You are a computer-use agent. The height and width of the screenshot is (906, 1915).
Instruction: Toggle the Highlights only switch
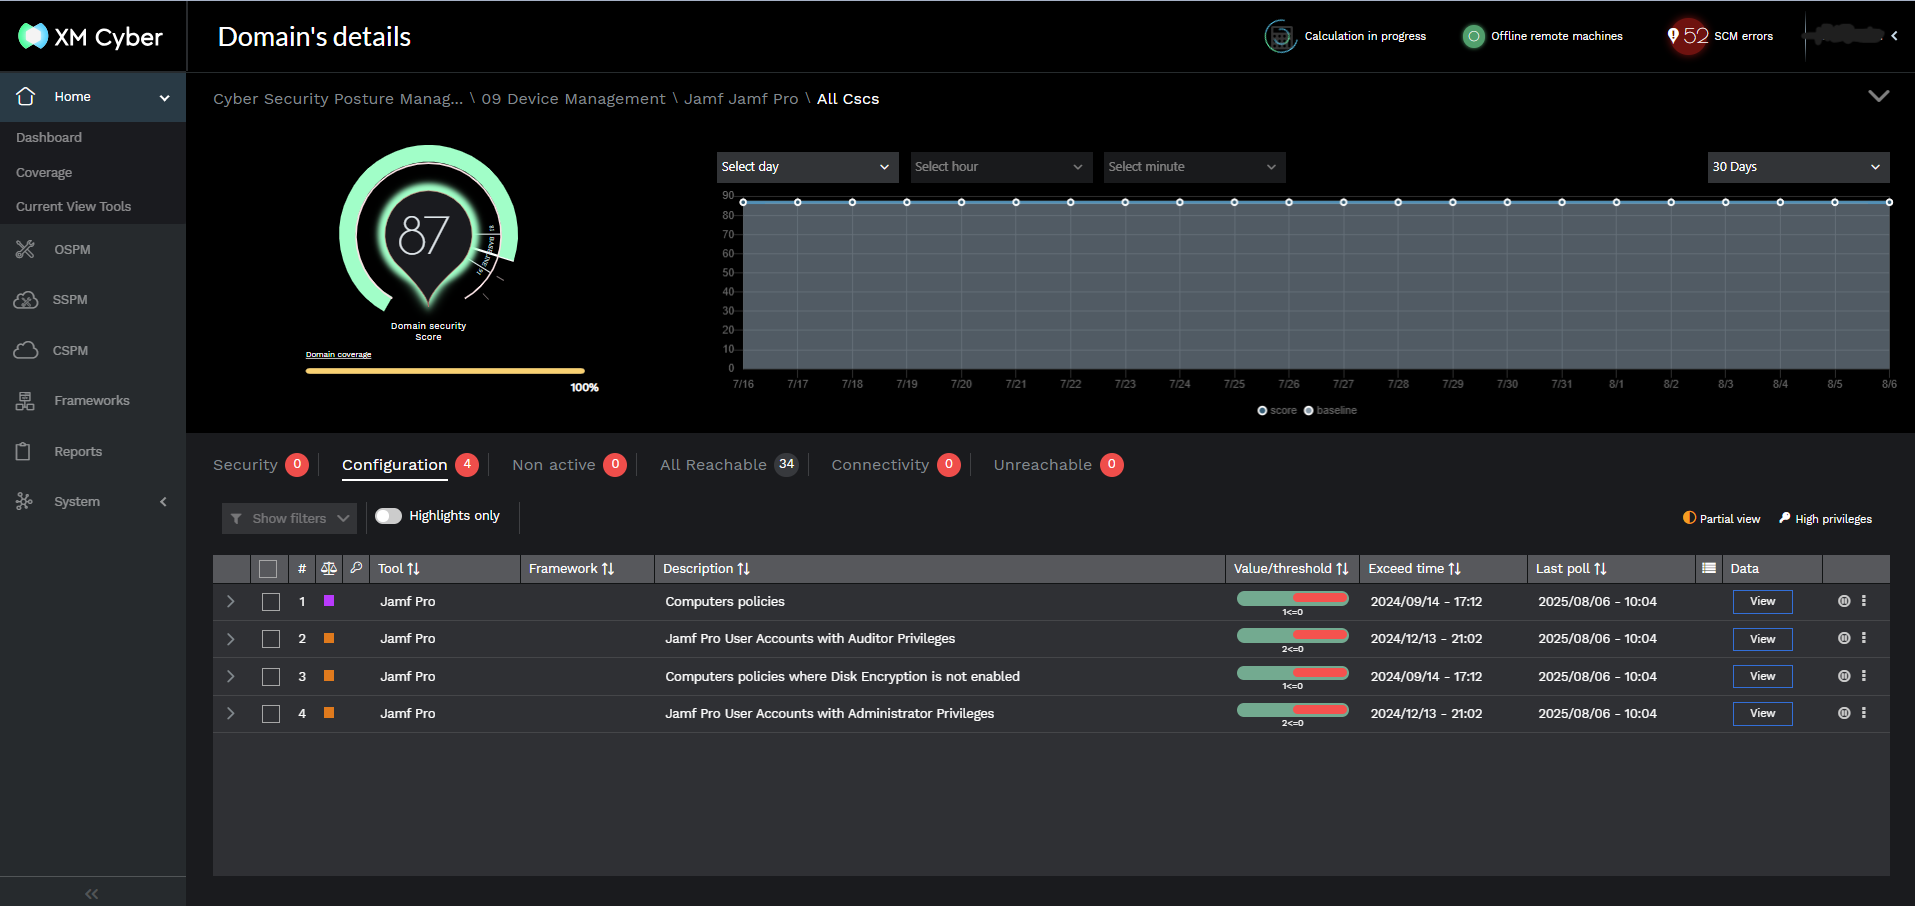tap(388, 516)
